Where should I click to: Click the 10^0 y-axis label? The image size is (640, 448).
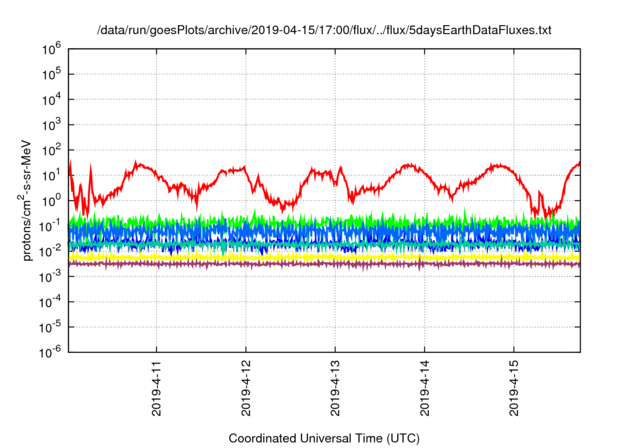pos(51,201)
